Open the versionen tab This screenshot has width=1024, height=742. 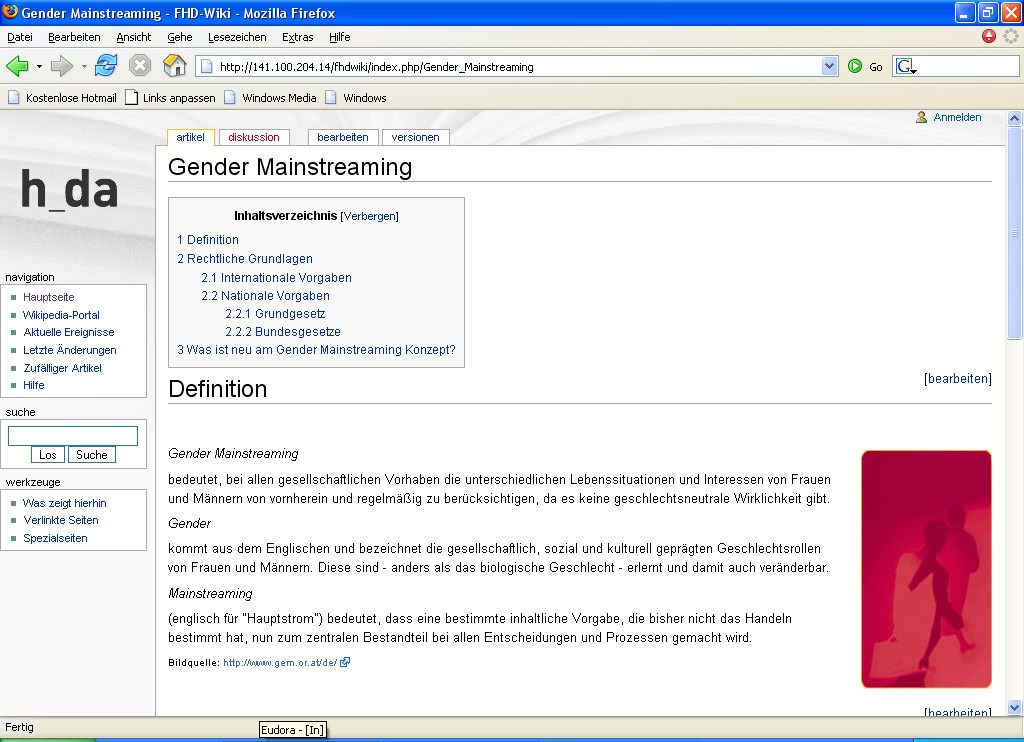(x=415, y=137)
